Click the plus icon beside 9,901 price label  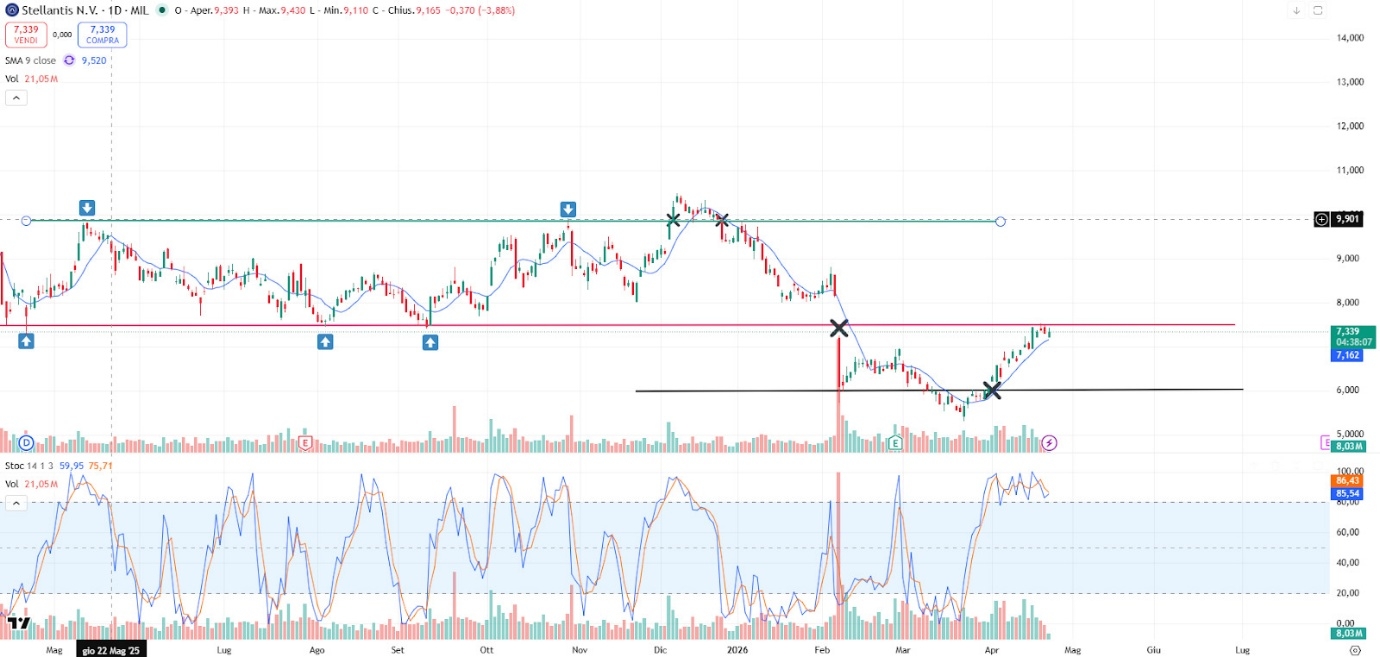click(x=1321, y=219)
